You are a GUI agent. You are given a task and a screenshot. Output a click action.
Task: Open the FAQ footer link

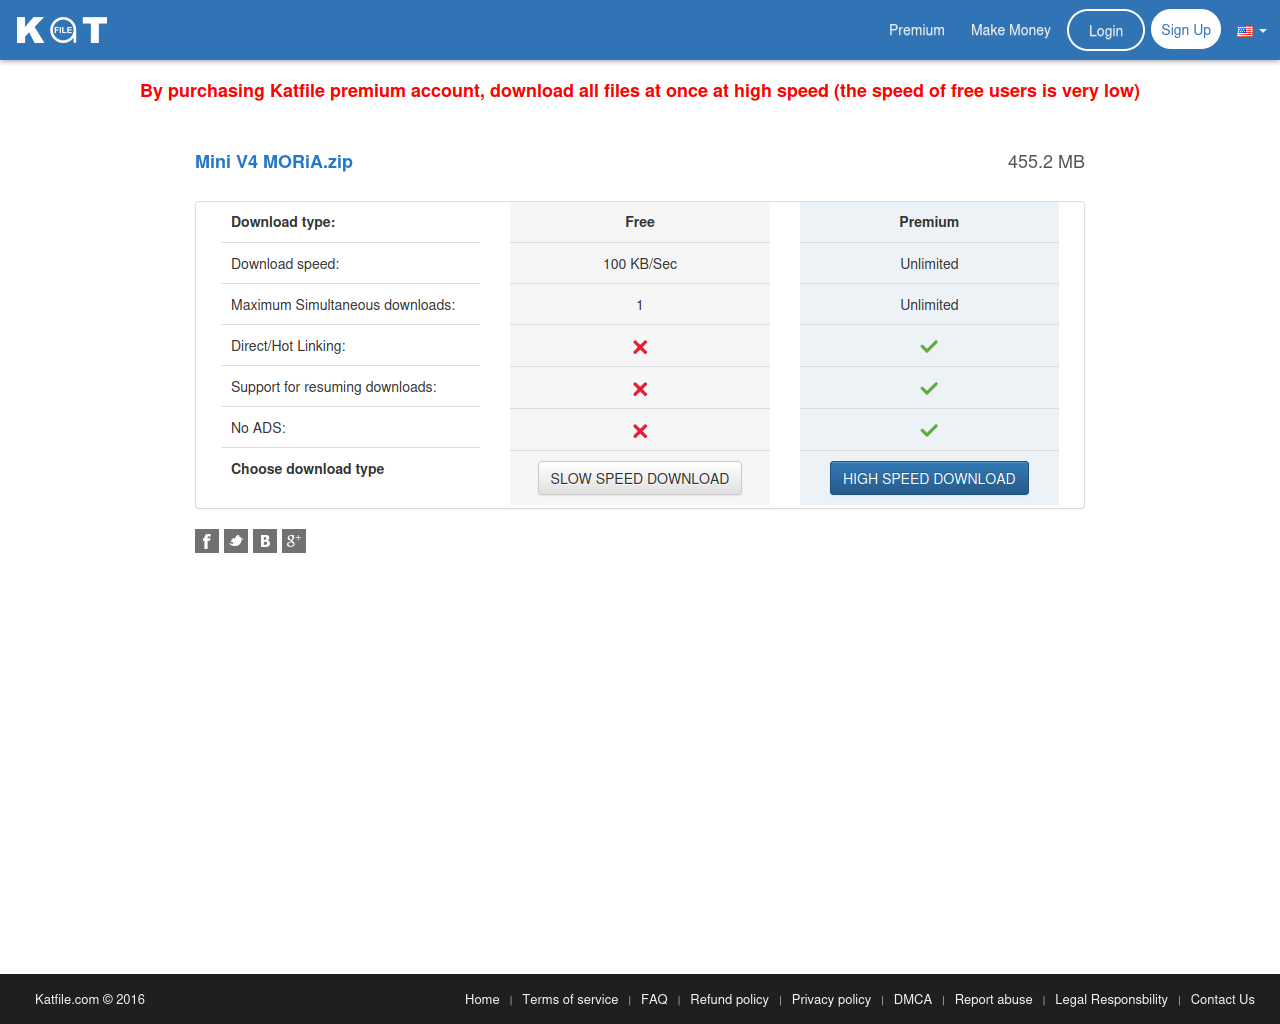[x=654, y=999]
